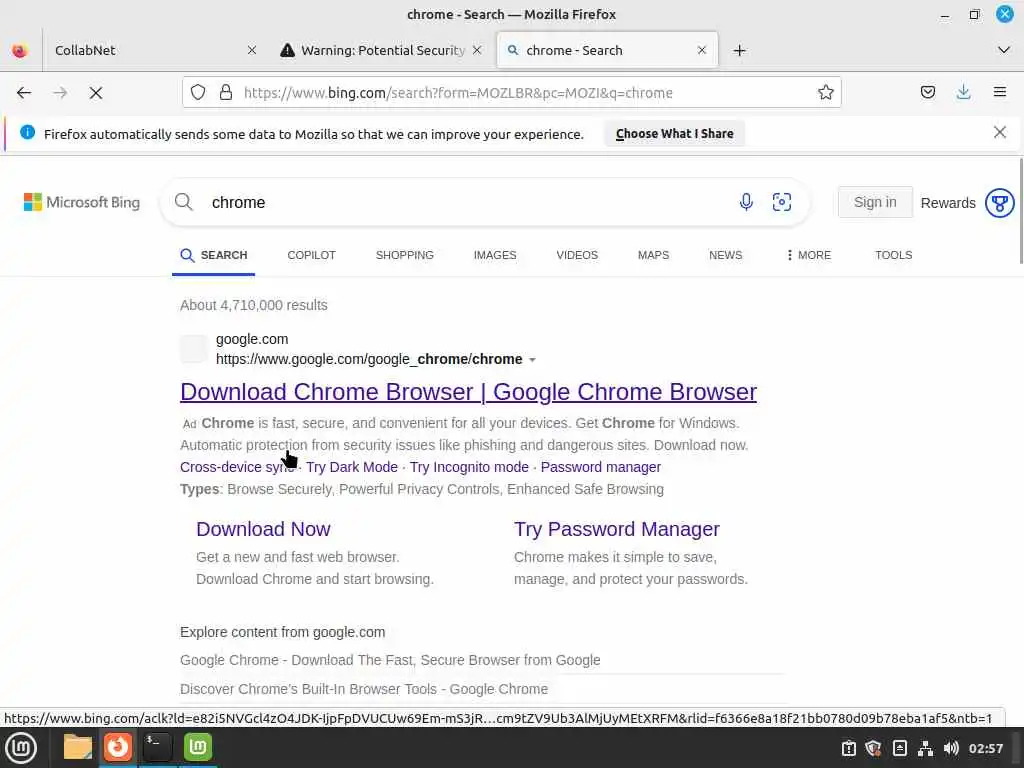Close the chrome - Search tab
The height and width of the screenshot is (768, 1024).
701,50
